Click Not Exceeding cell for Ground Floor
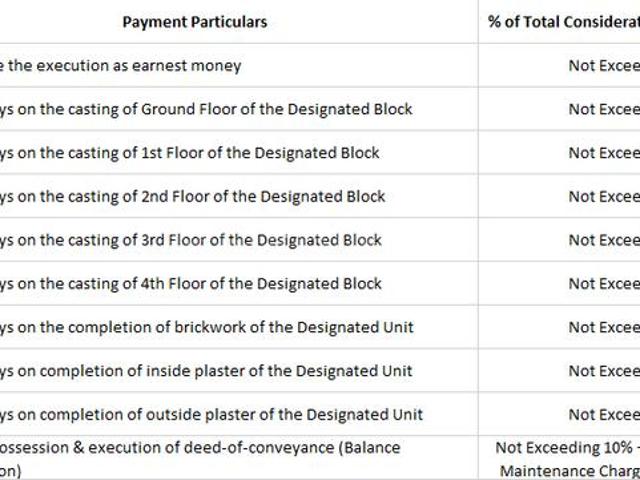This screenshot has width=640, height=480. point(604,109)
